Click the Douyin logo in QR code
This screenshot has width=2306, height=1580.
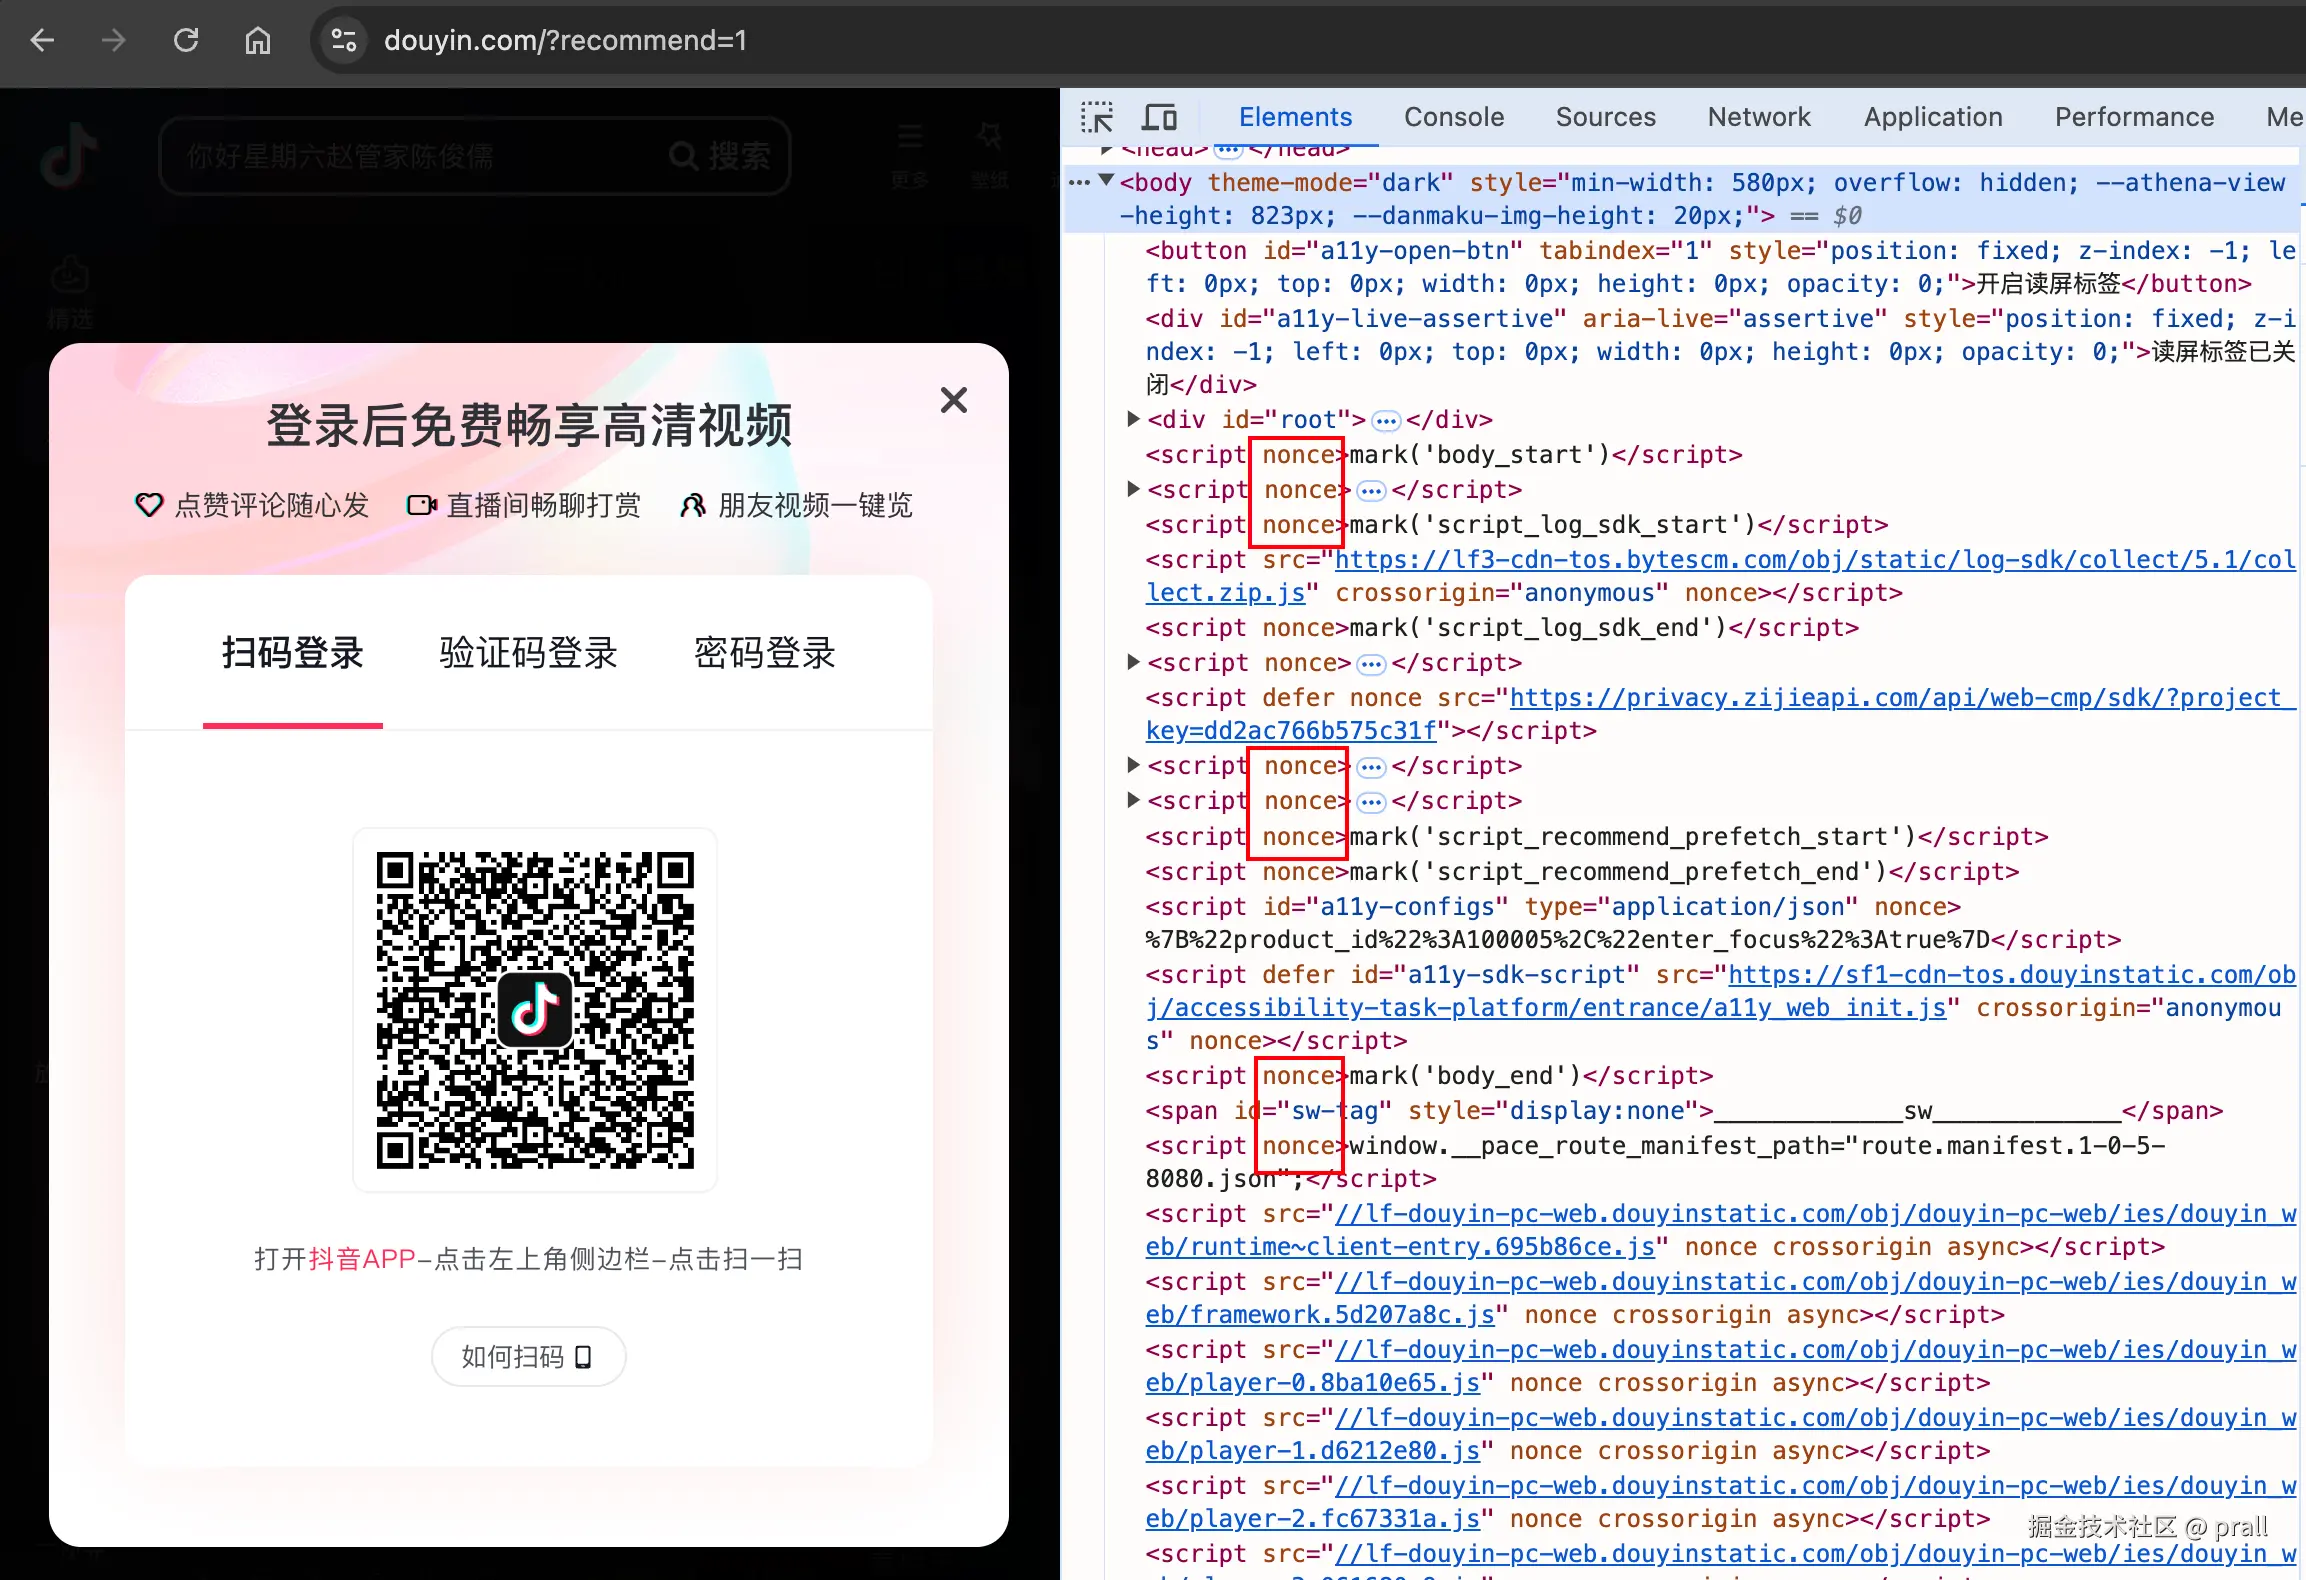535,1009
